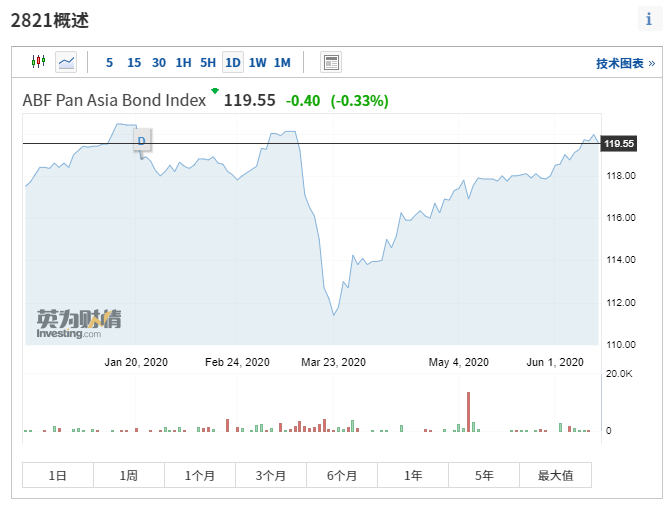Choose the 1M interval
The width and height of the screenshot is (672, 507).
tap(282, 62)
